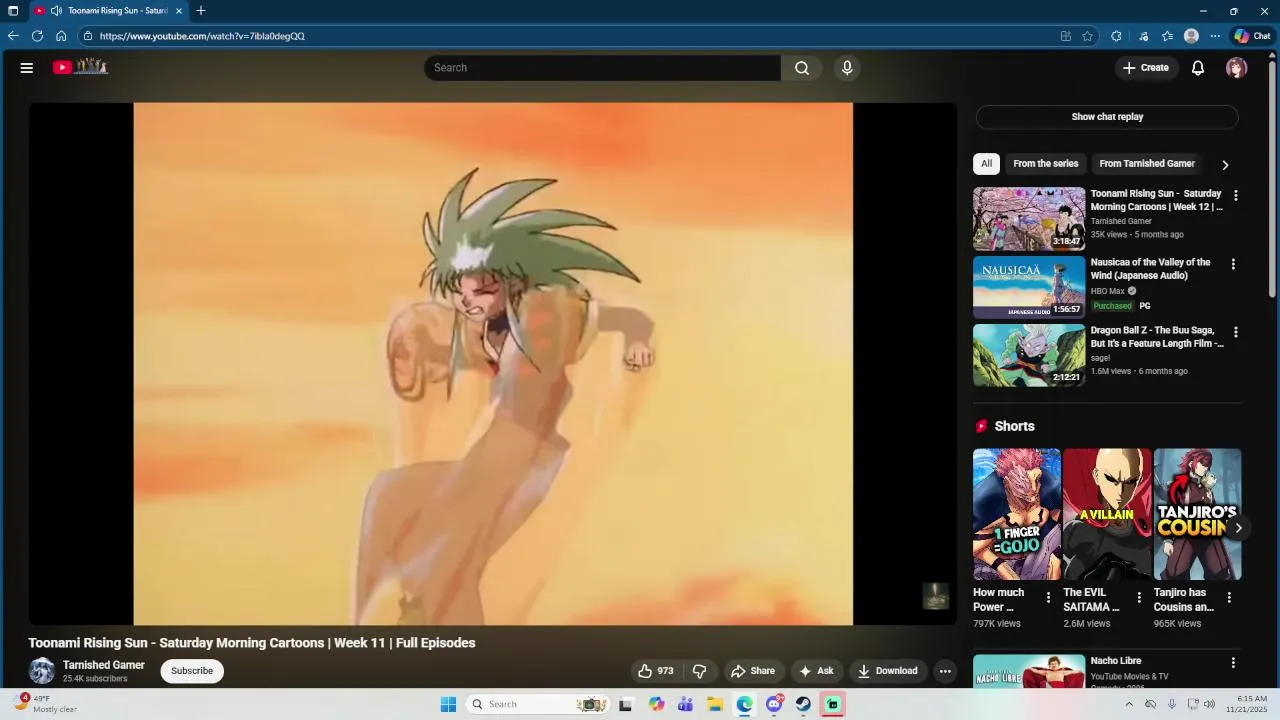
Task: Select the From the series chip
Action: tap(1046, 164)
